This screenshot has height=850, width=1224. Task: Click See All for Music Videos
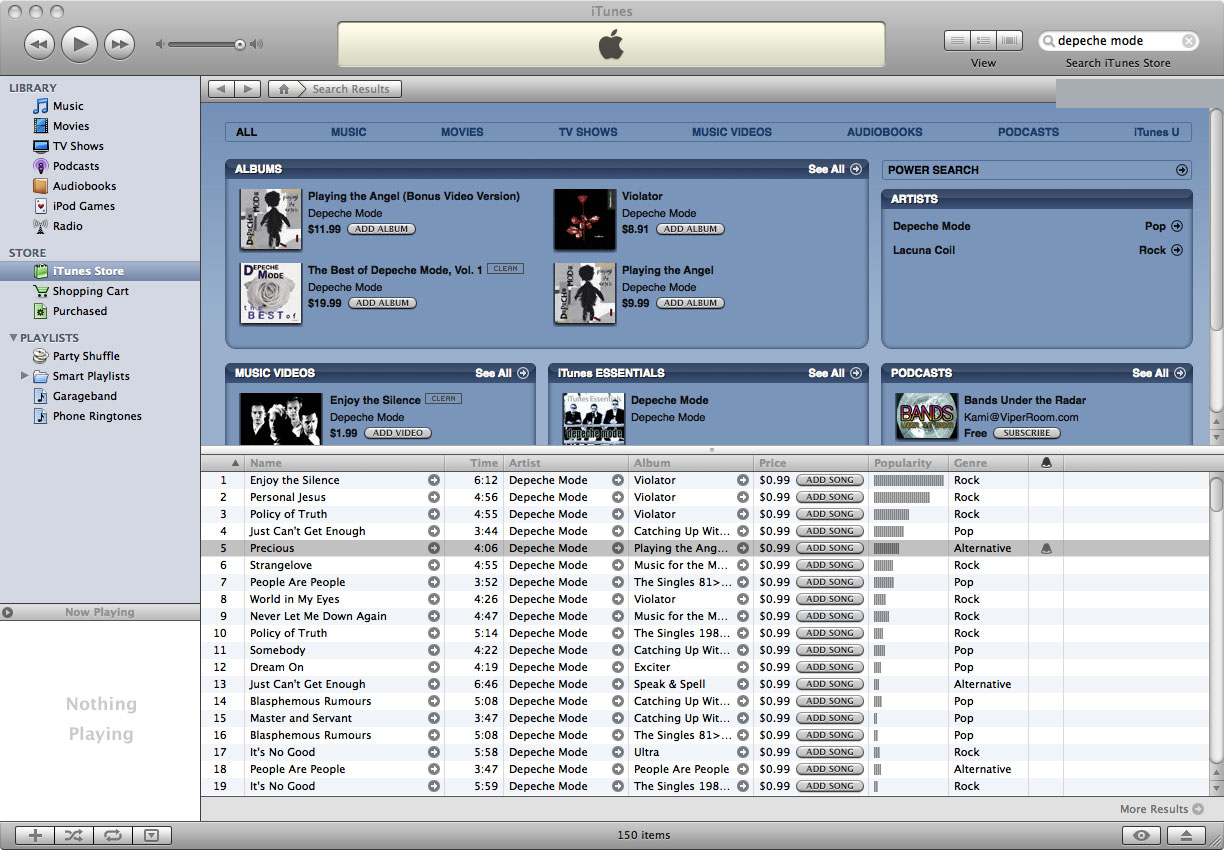[502, 373]
